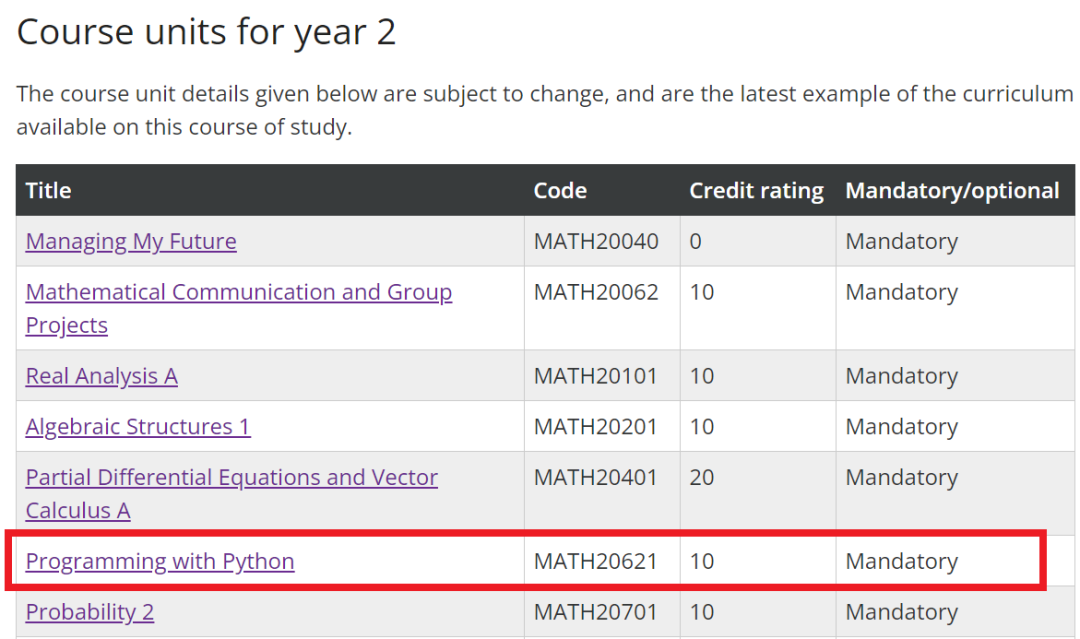This screenshot has width=1080, height=639.
Task: Click the MATH20101 code cell
Action: coord(596,376)
